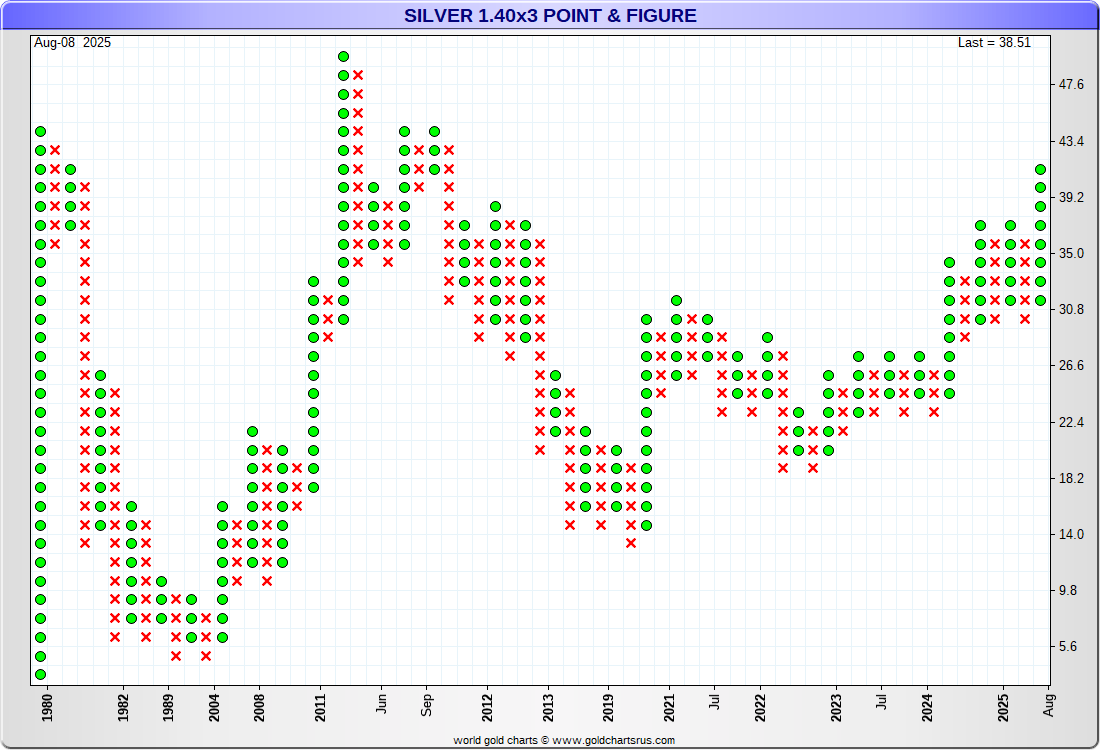
Task: Click the 2023 year label
Action: 836,708
